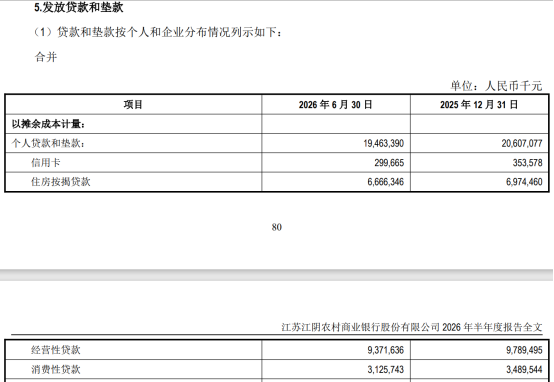Click the unit note 单位：人民币千元
Screen dimensions: 554x382
click(x=496, y=86)
